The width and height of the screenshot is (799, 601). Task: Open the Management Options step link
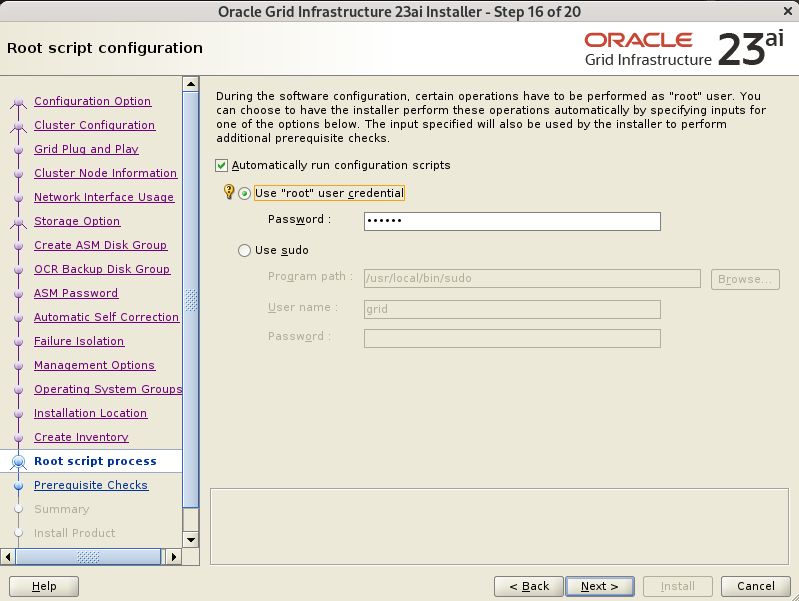(x=94, y=364)
